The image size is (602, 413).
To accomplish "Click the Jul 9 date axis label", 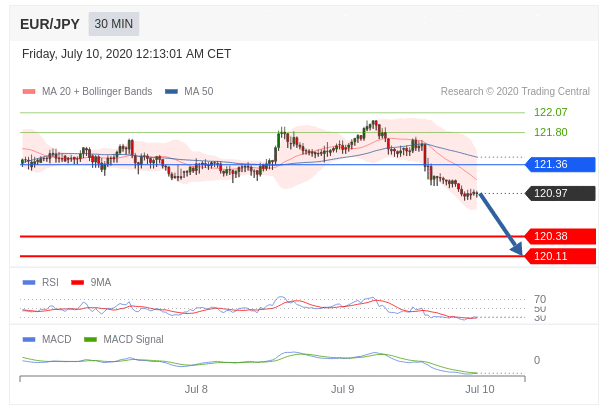I will (342, 389).
